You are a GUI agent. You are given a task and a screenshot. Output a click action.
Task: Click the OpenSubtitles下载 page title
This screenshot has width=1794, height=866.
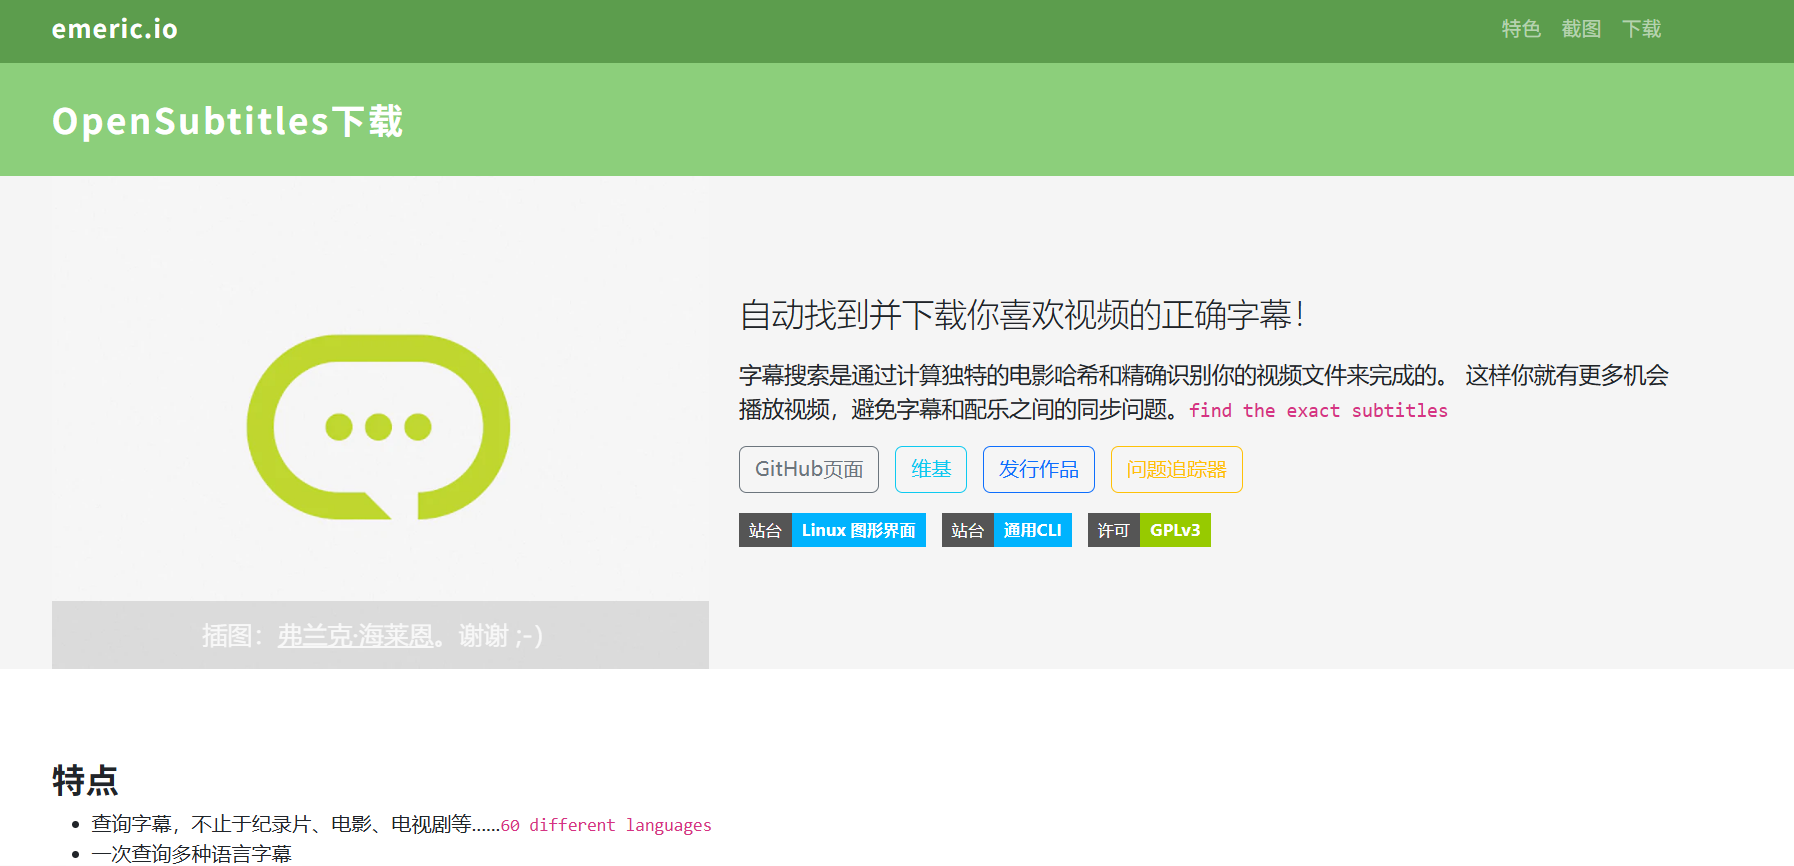coord(227,121)
